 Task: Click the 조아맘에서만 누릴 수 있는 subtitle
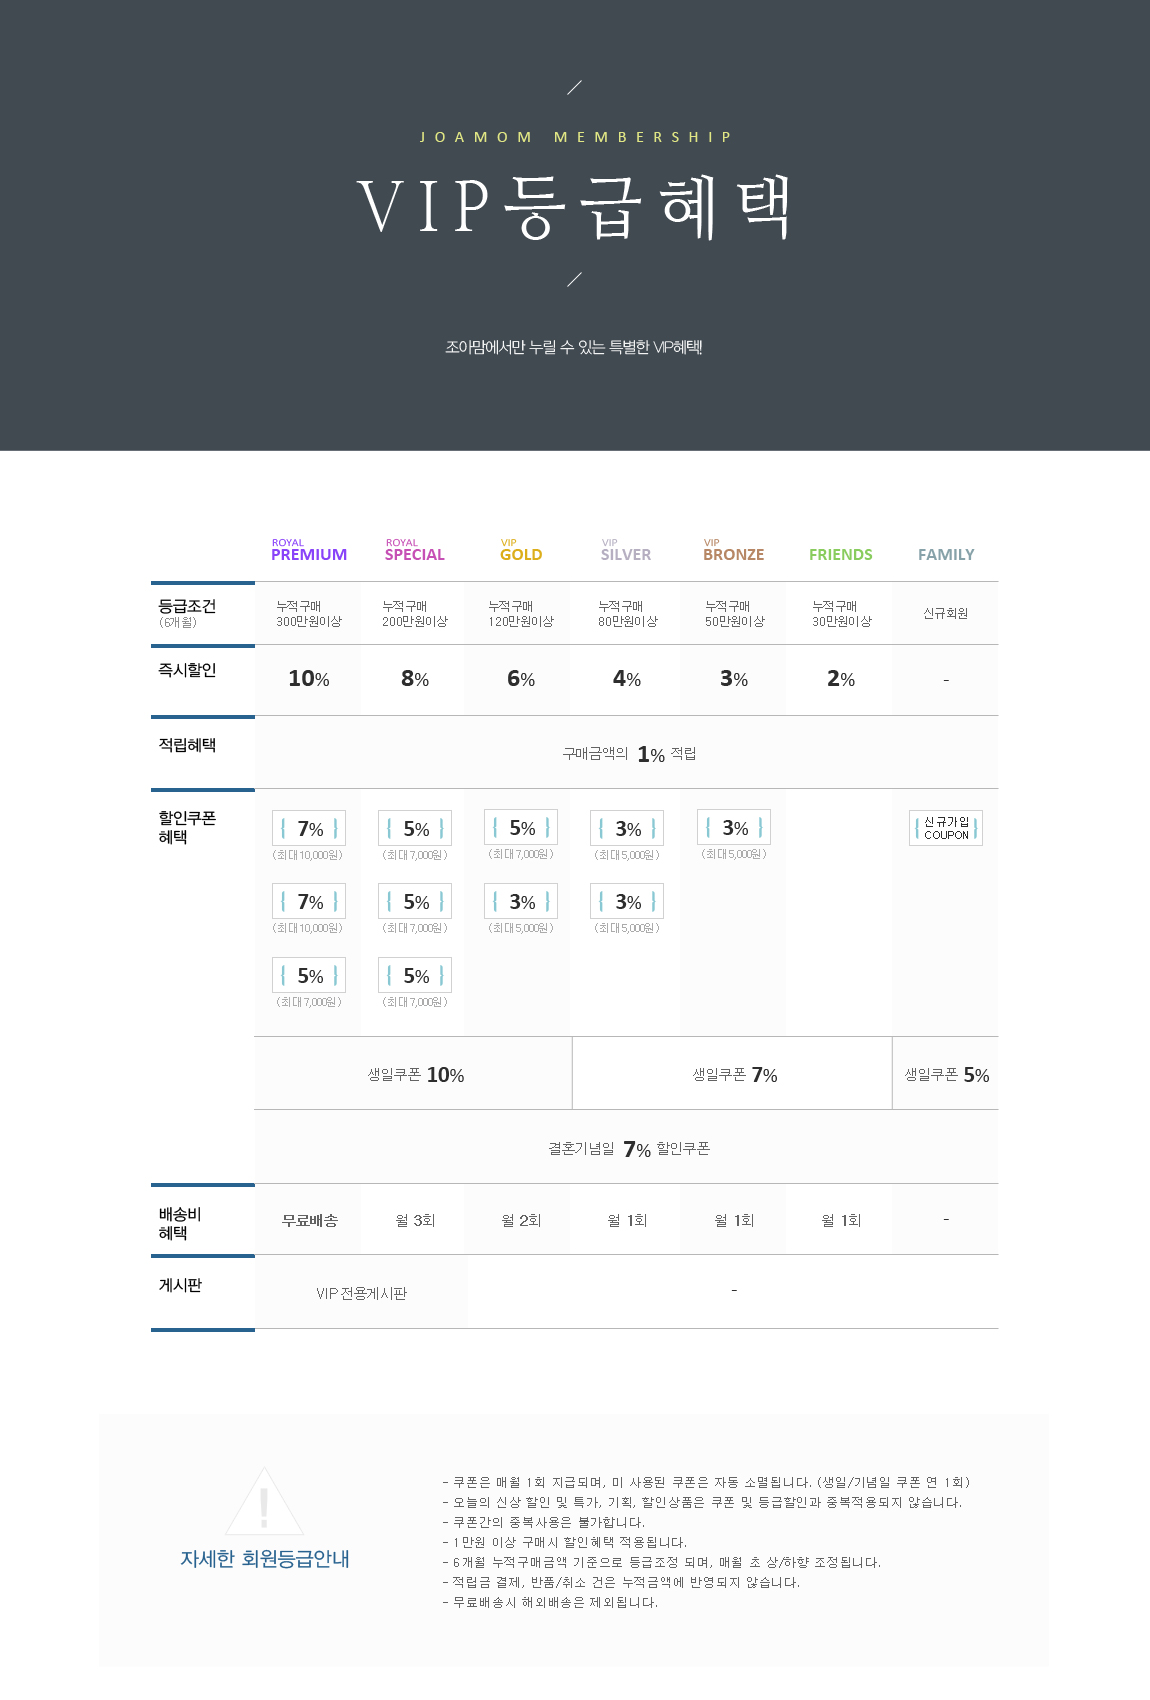tap(574, 347)
